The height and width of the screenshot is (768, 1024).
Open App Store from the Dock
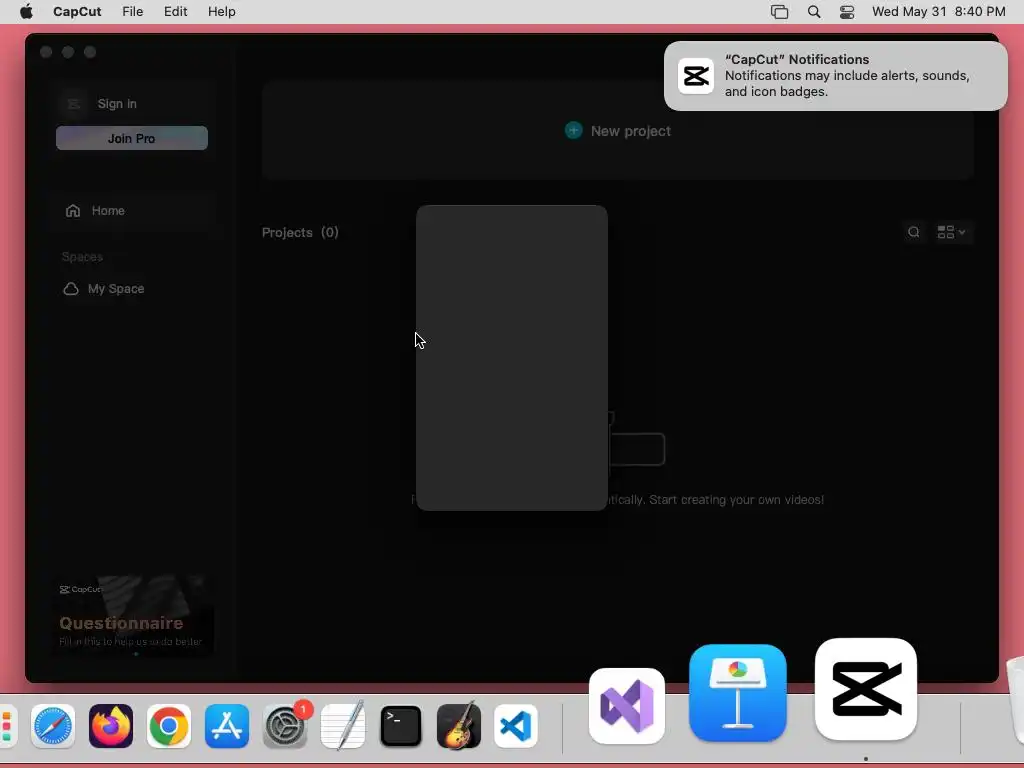[x=227, y=726]
